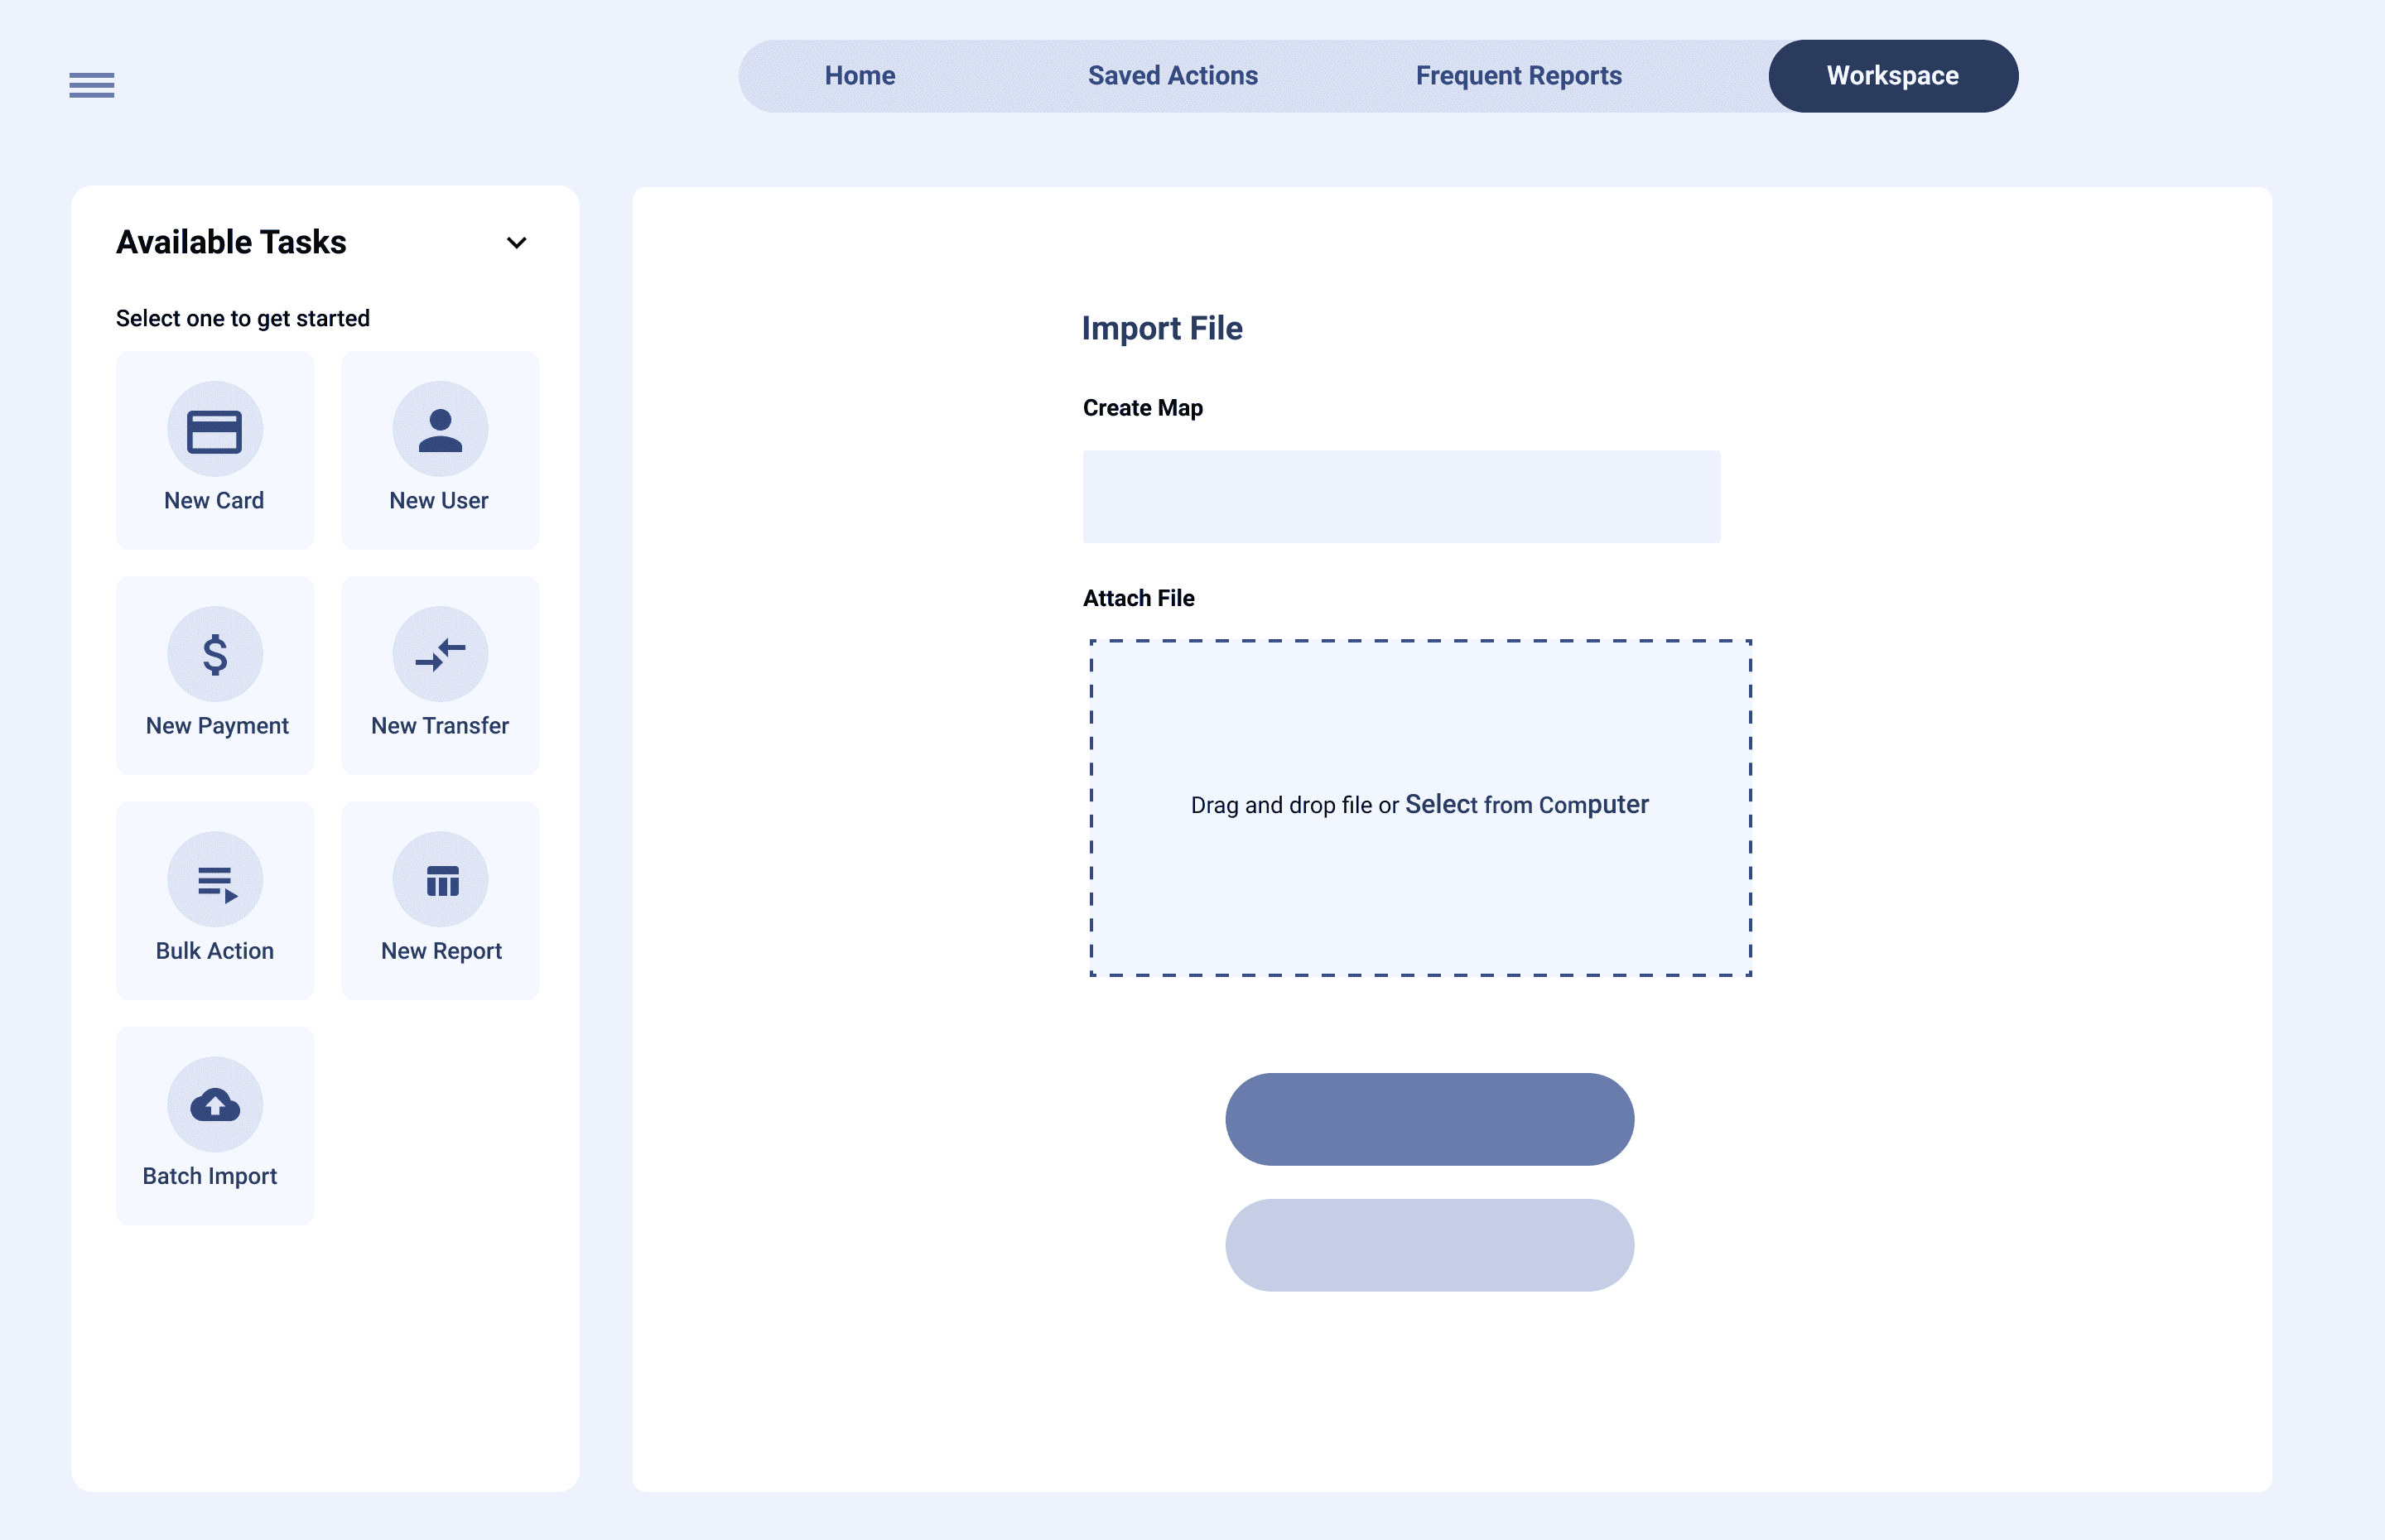Select the New Transfer task icon

[x=439, y=655]
